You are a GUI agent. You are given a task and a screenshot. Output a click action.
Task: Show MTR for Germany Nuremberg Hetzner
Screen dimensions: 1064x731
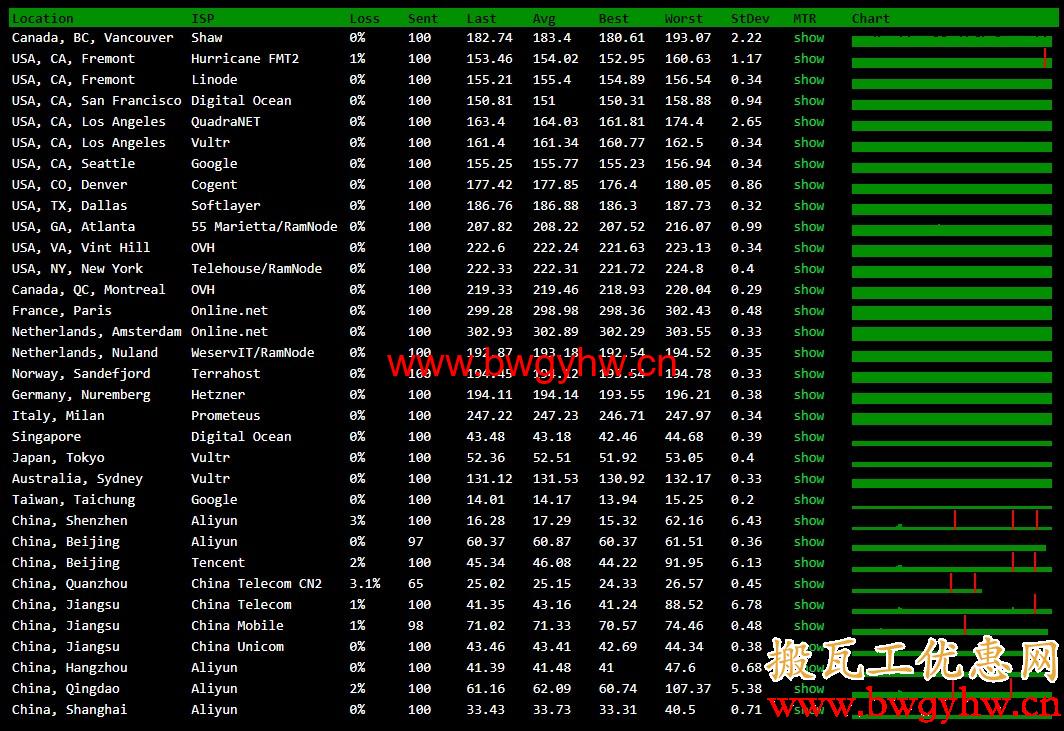click(809, 395)
